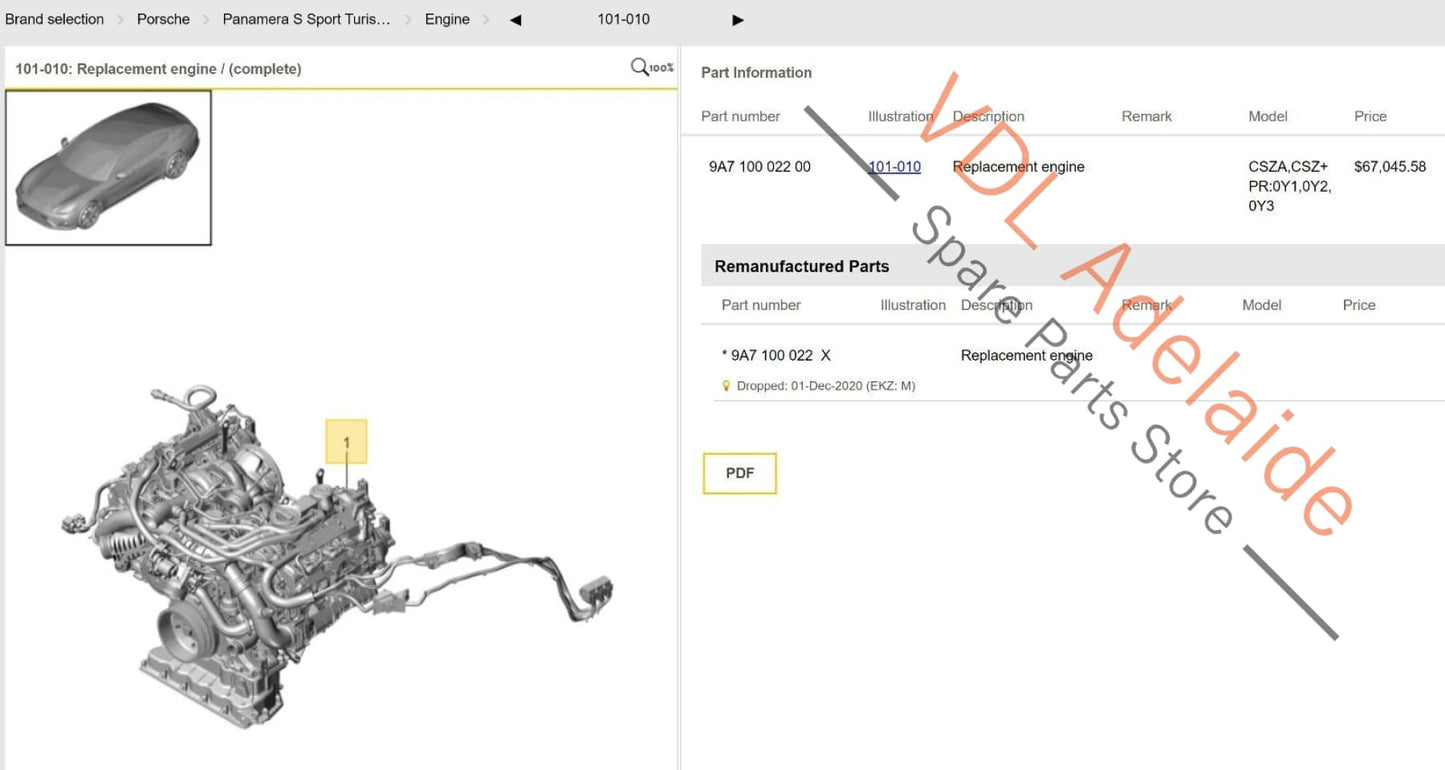Click the Part Information heading
Viewport: 1445px width, 770px height.
point(756,73)
